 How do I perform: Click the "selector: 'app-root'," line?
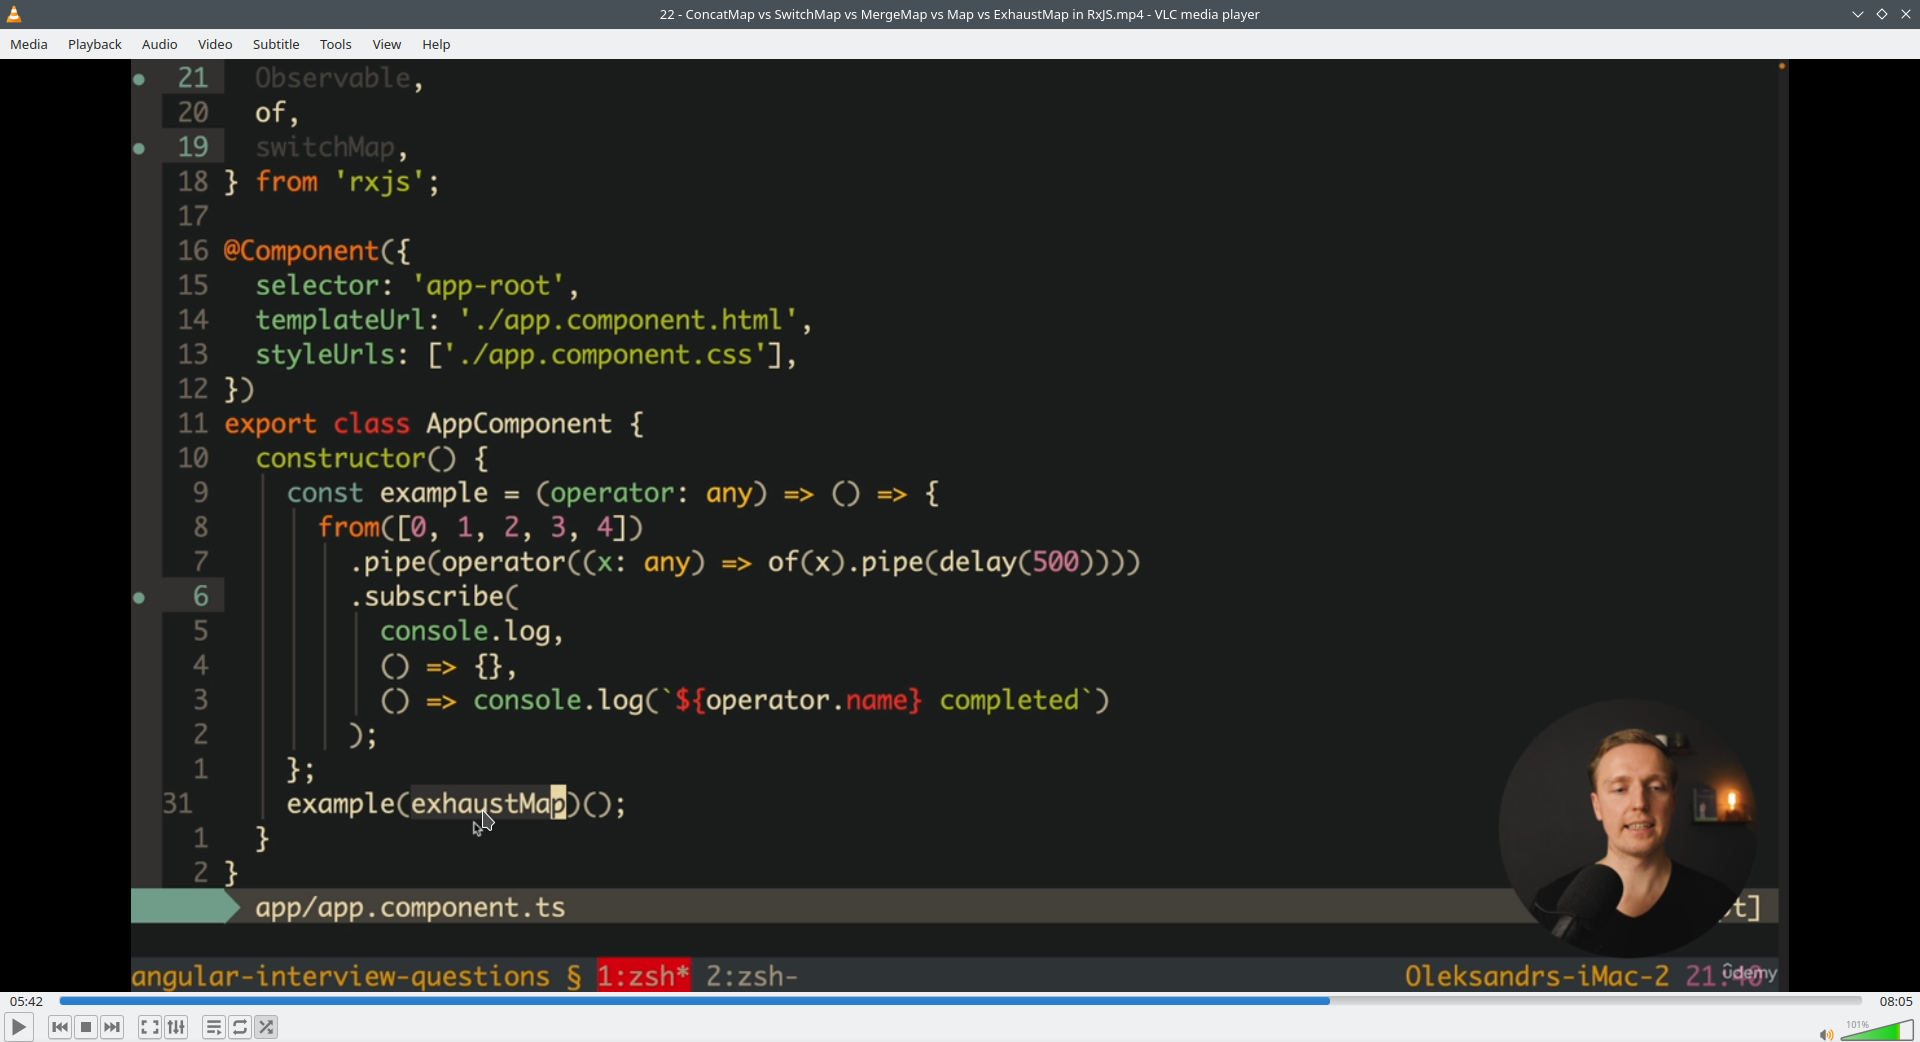coord(418,285)
